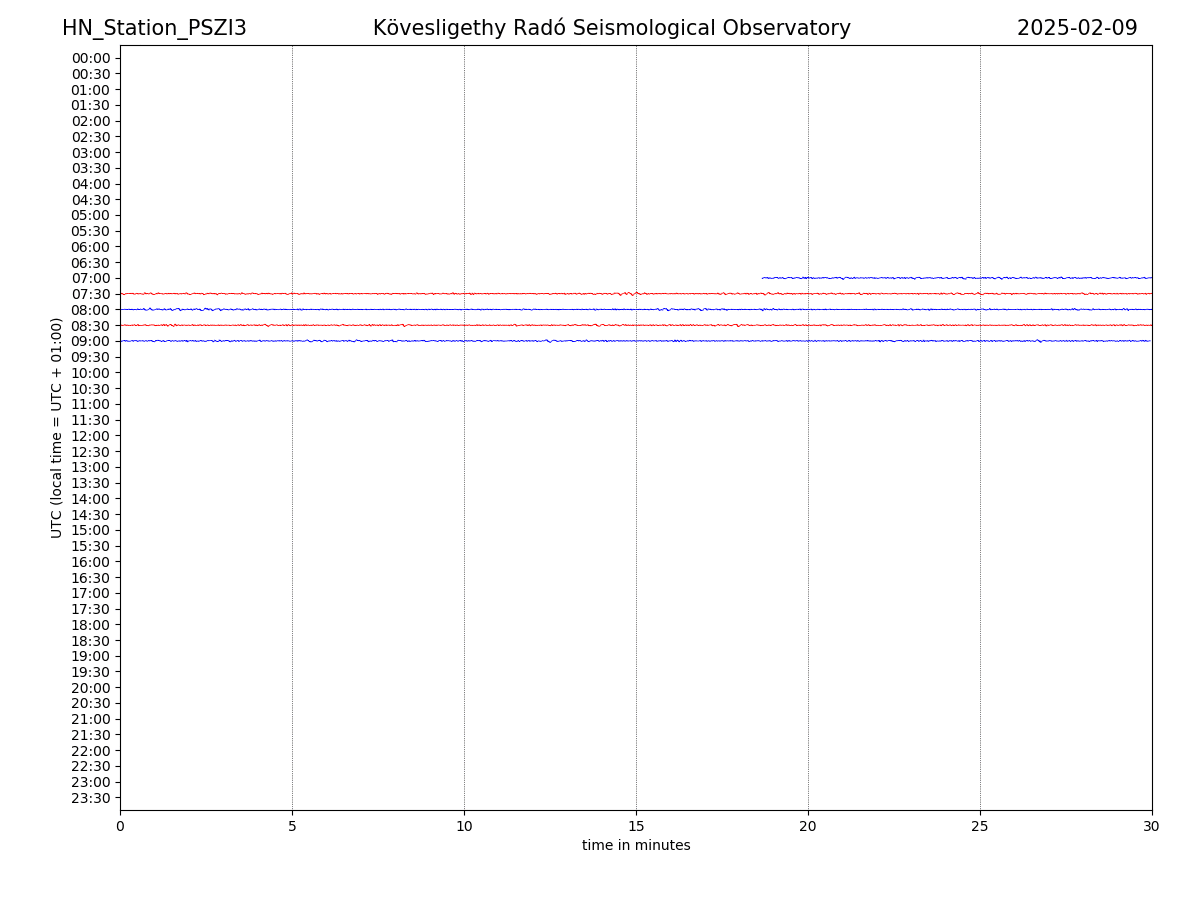The image size is (1200, 900).
Task: Click the 18:00 tick label
Action: tap(91, 625)
